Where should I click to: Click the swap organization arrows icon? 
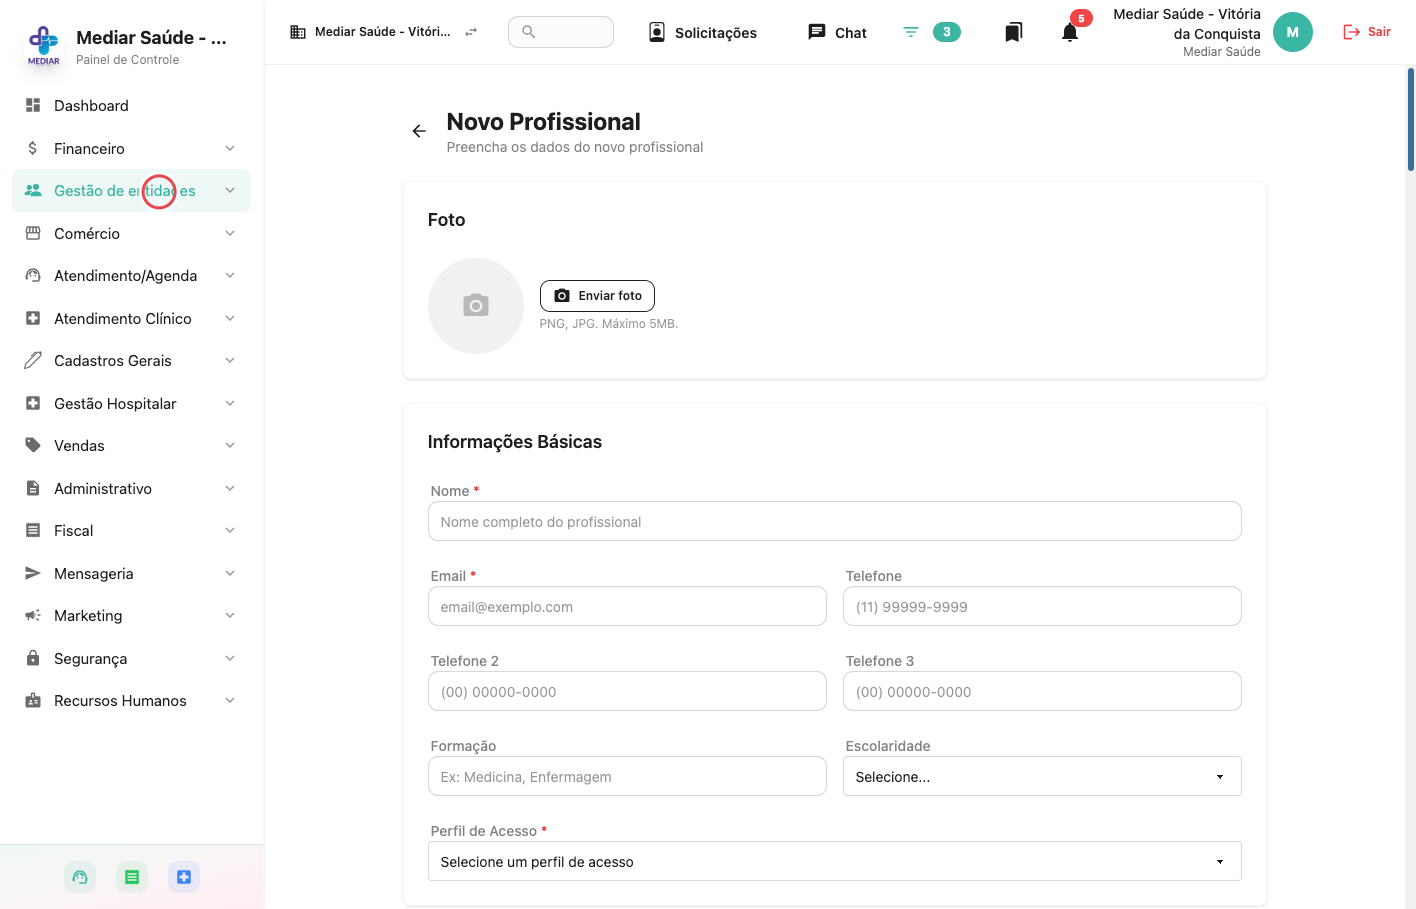point(471,32)
